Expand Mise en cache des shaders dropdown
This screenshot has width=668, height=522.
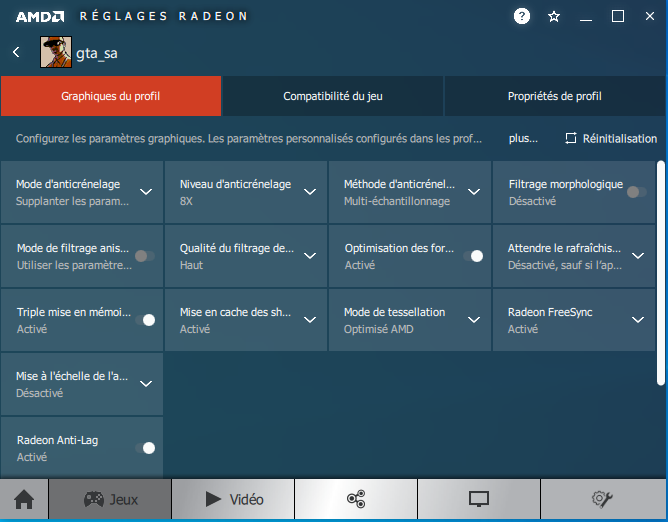point(310,320)
